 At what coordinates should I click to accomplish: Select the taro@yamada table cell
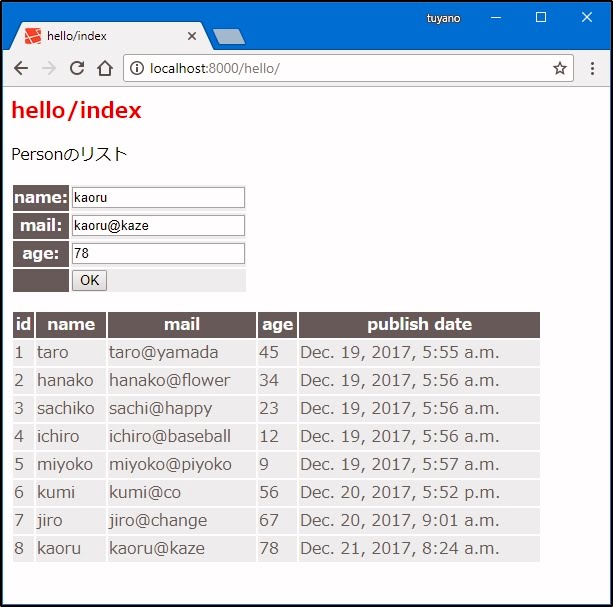click(x=164, y=352)
